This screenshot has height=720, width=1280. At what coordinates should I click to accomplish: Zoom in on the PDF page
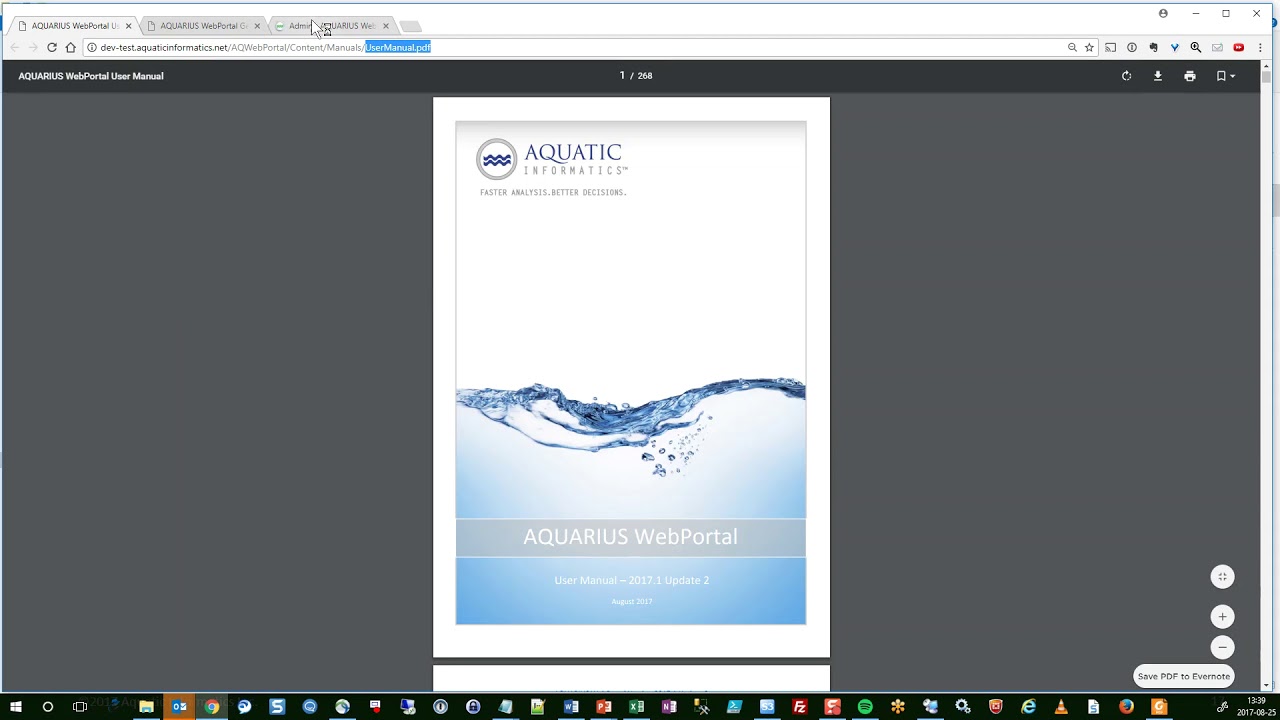(1222, 617)
